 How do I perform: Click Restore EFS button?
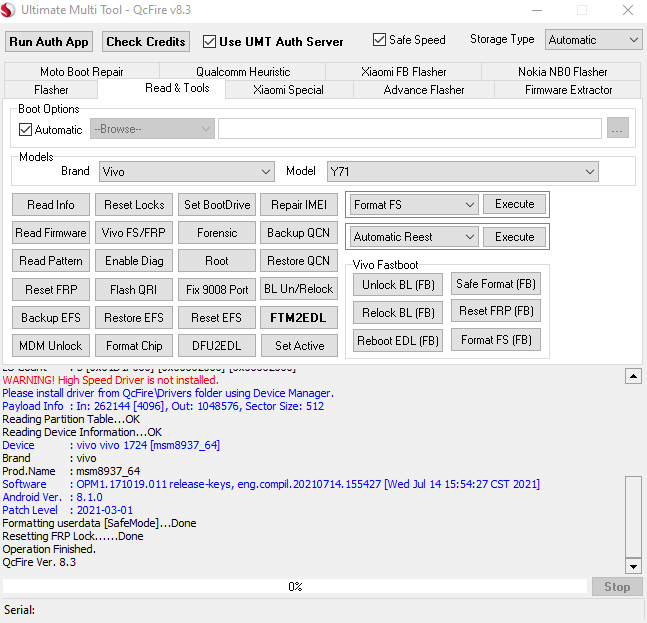pos(134,318)
